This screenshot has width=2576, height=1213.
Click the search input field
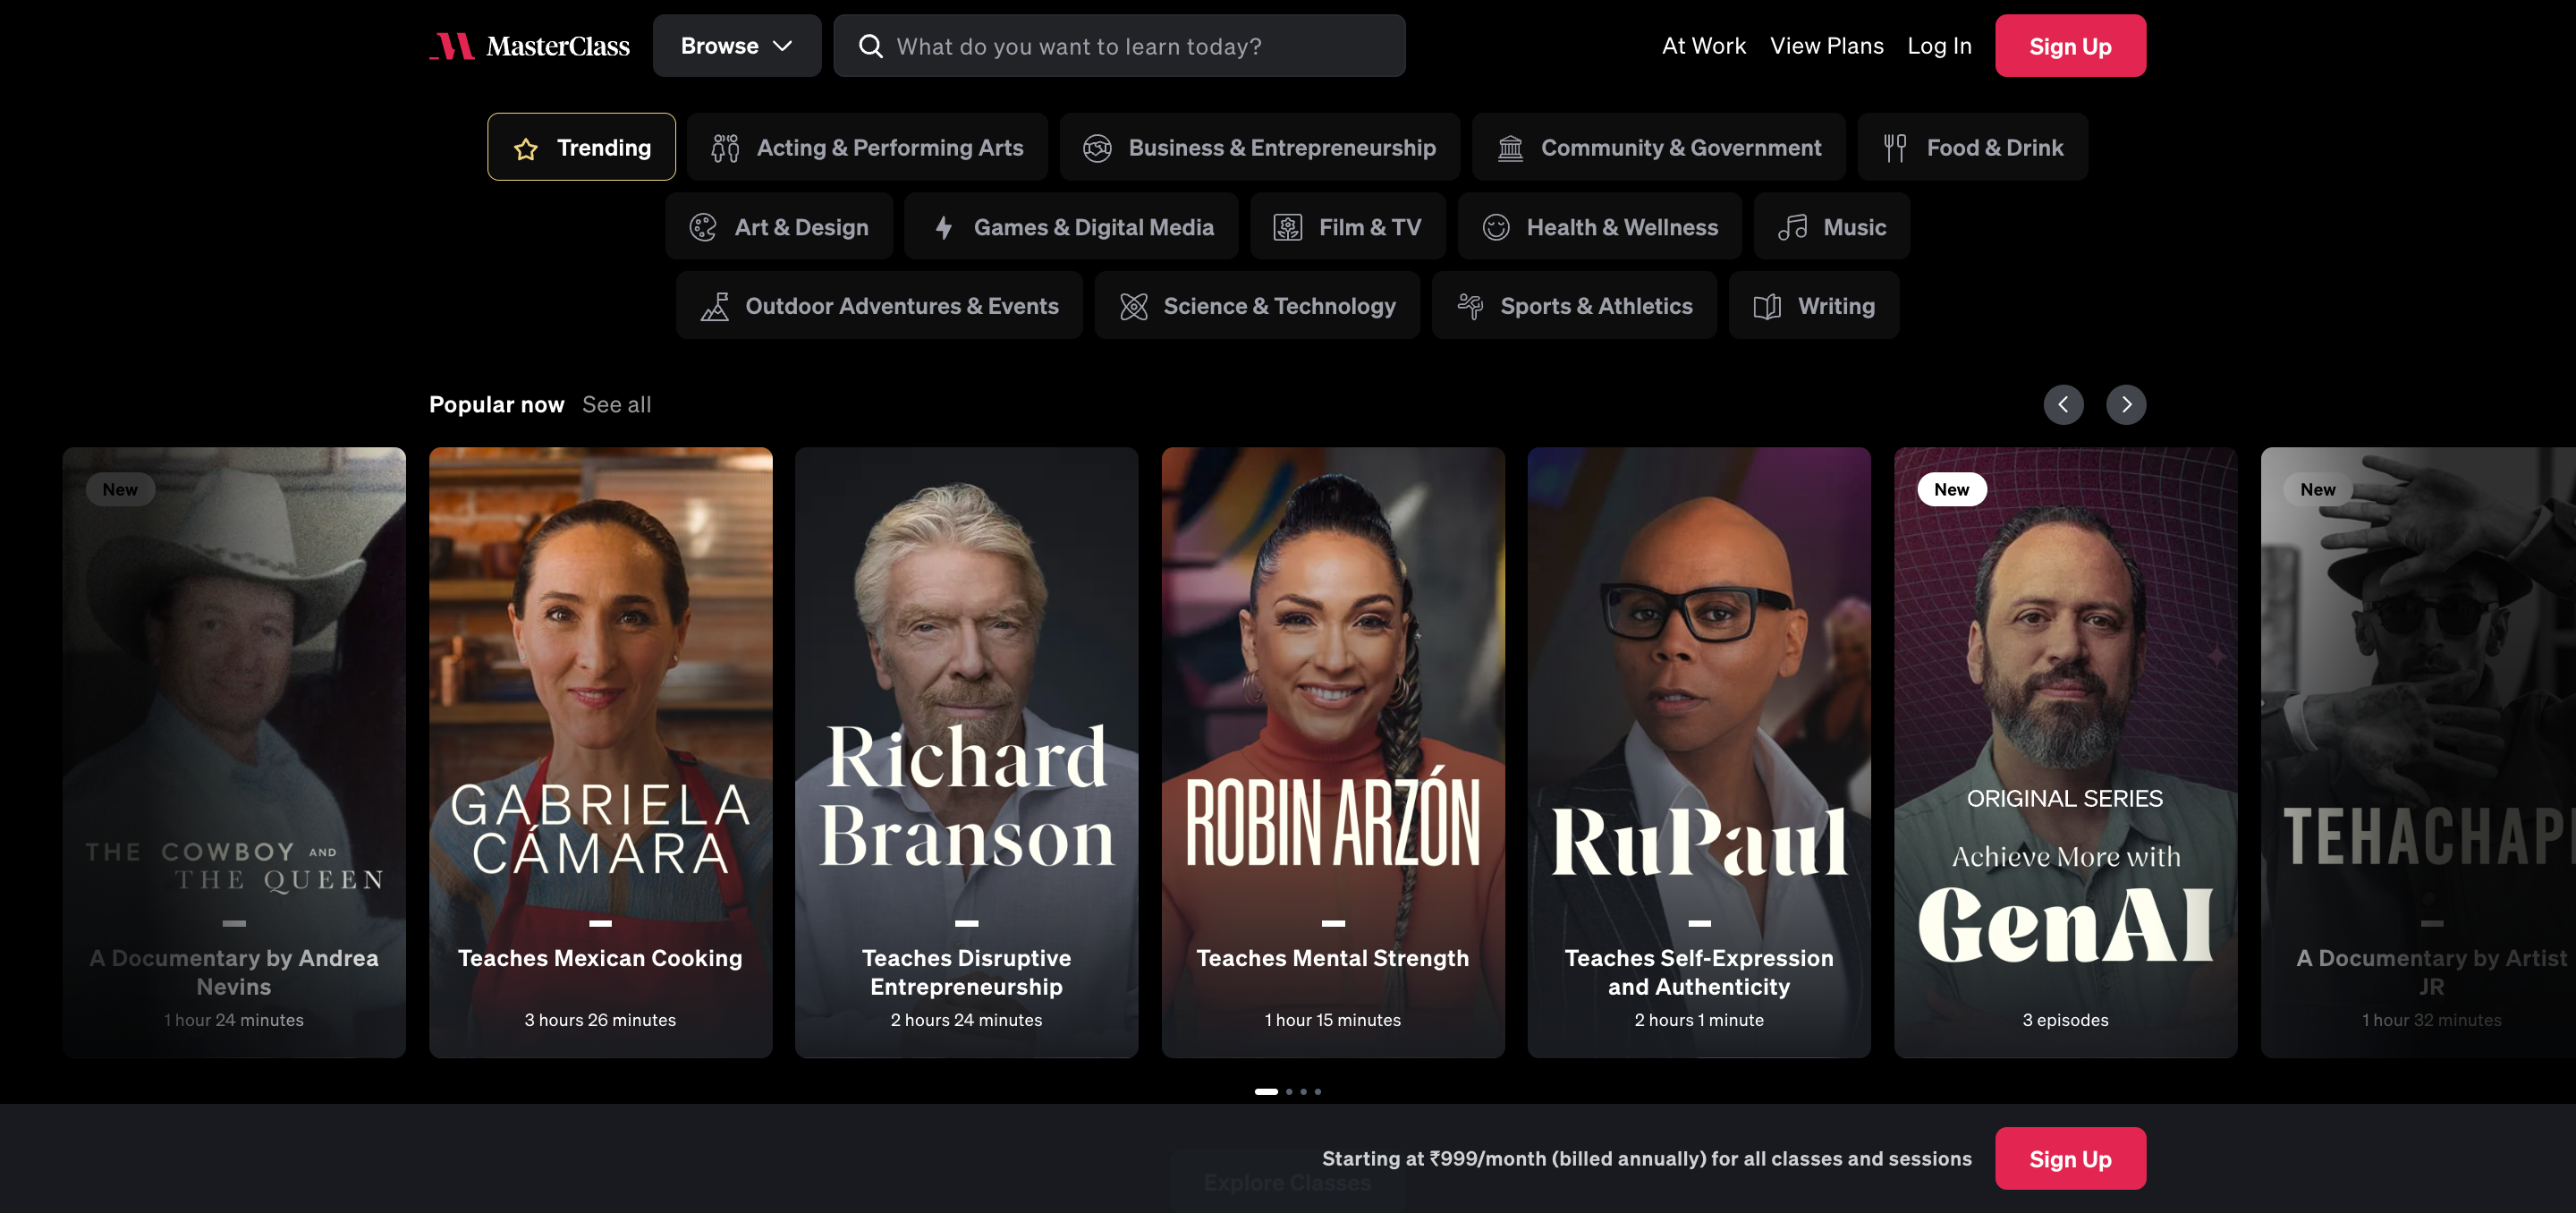pos(1119,46)
